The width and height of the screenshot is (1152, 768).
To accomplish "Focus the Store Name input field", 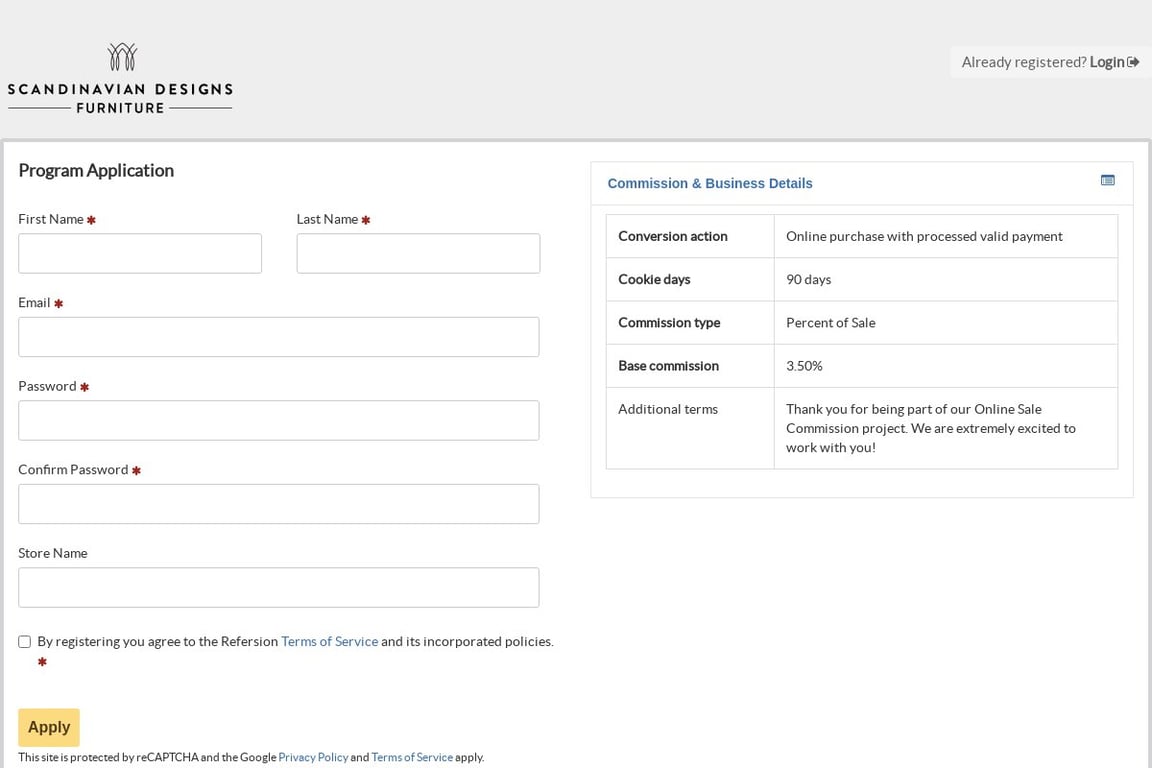I will tap(278, 587).
